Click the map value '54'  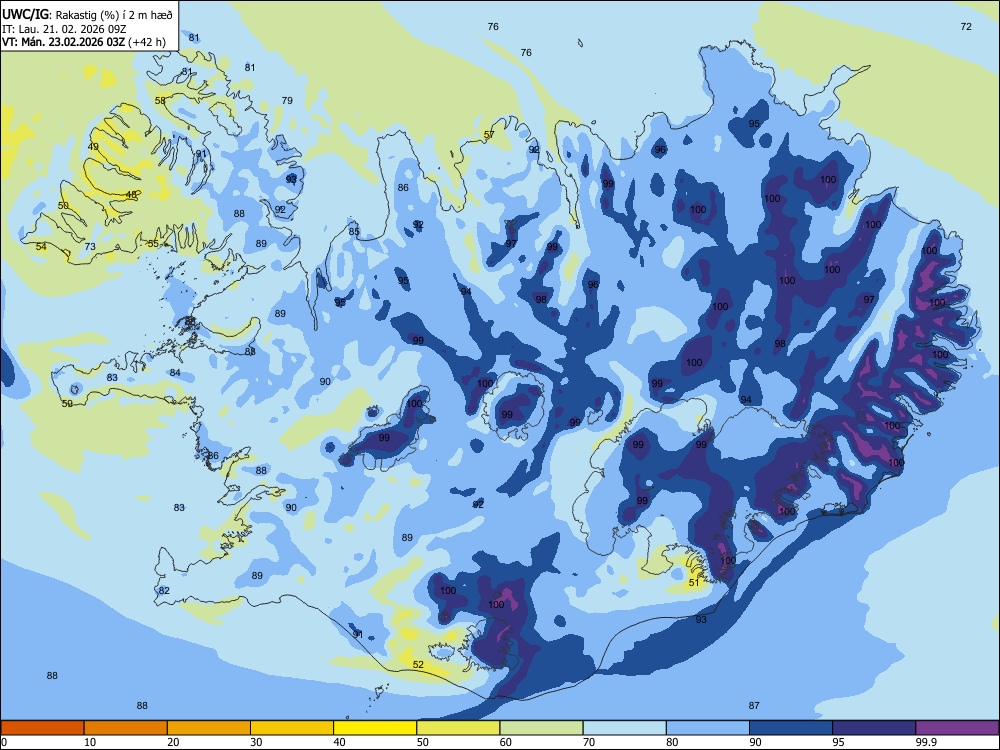pyautogui.click(x=41, y=246)
